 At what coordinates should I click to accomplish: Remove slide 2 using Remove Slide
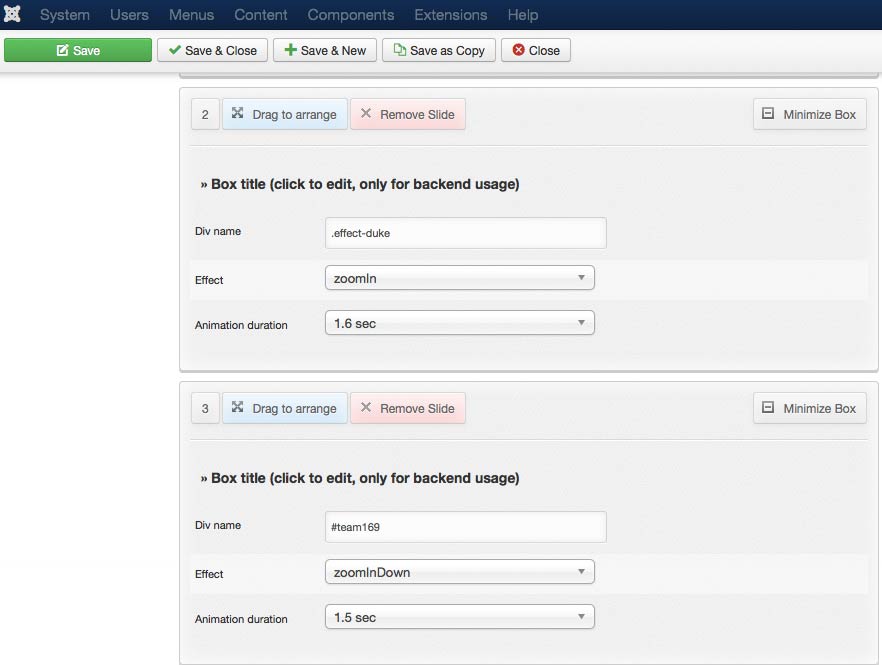pyautogui.click(x=408, y=114)
